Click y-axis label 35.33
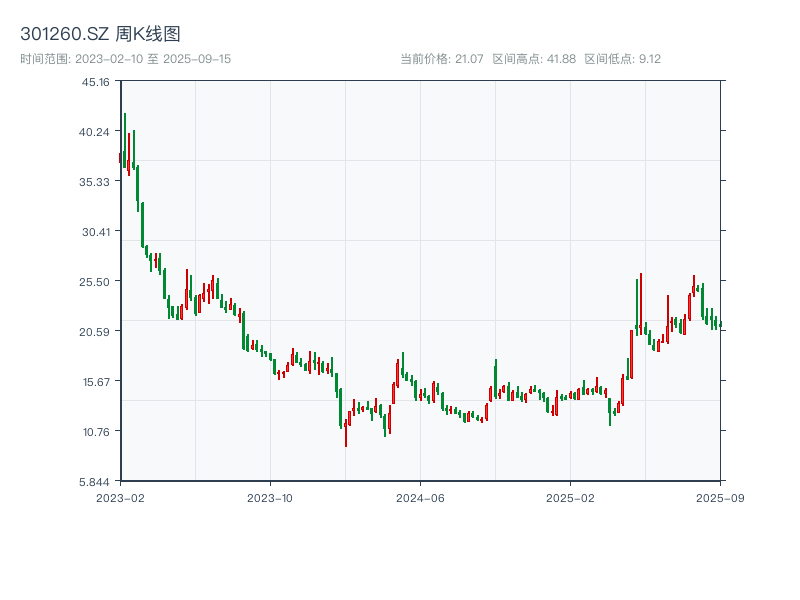Image resolution: width=800 pixels, height=600 pixels. point(94,182)
